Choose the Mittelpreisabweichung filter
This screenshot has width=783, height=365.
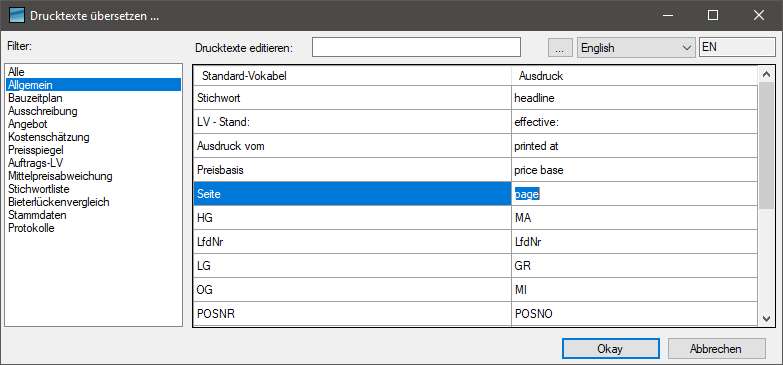93,176
